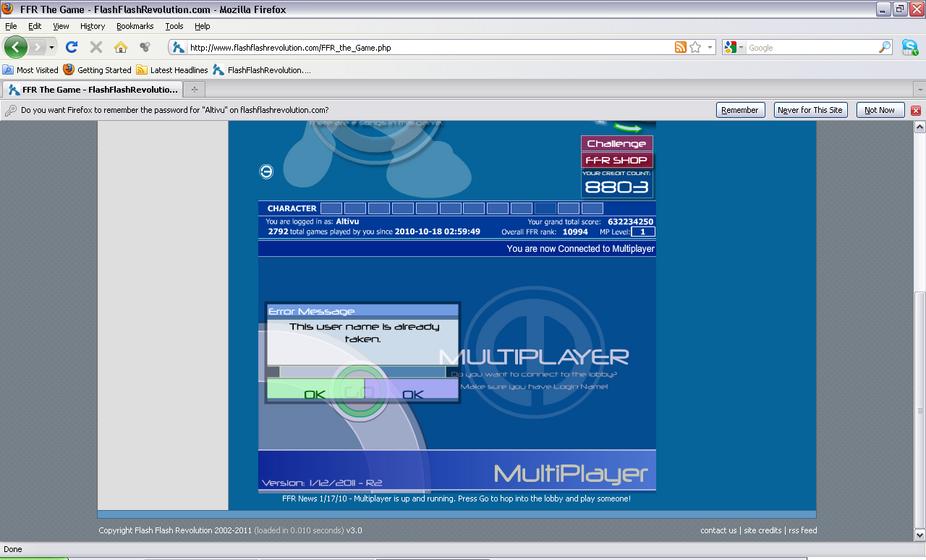The image size is (926, 560).
Task: Click the vertical scrollbar thumb
Action: coord(920,410)
